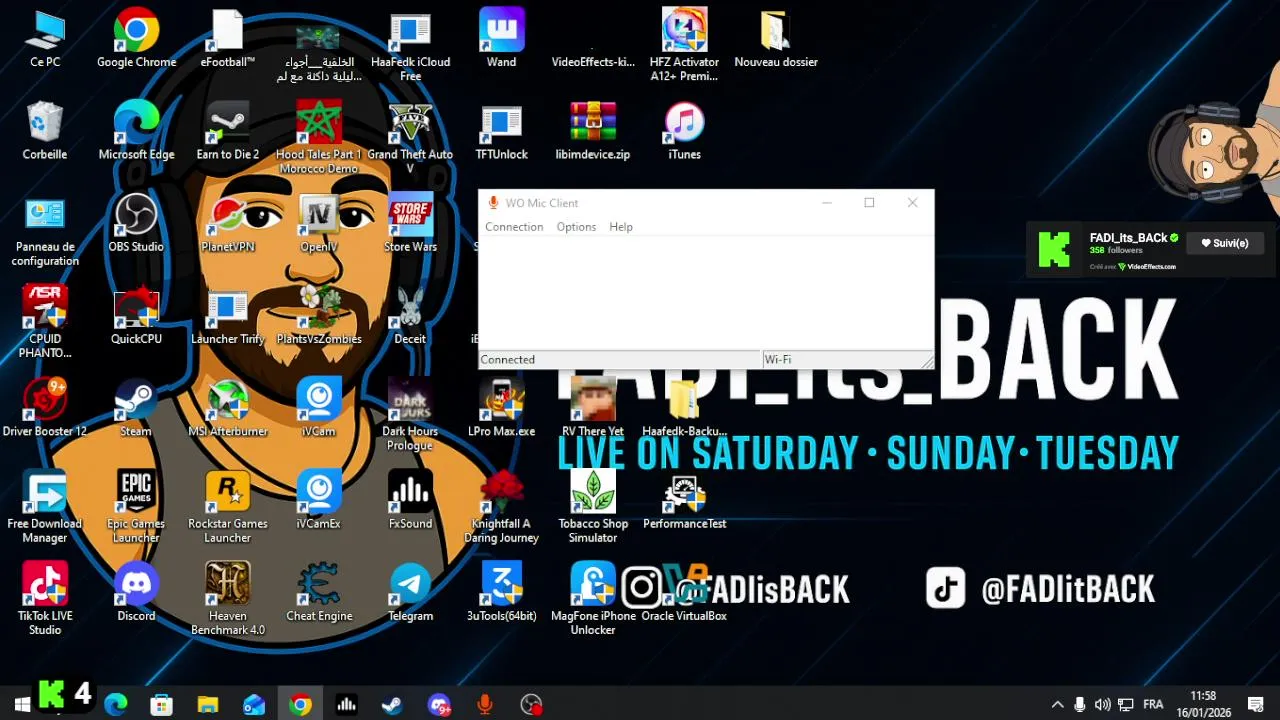Select the Grand Theft Auto V shortcut
Image resolution: width=1280 pixels, height=720 pixels.
[x=410, y=138]
